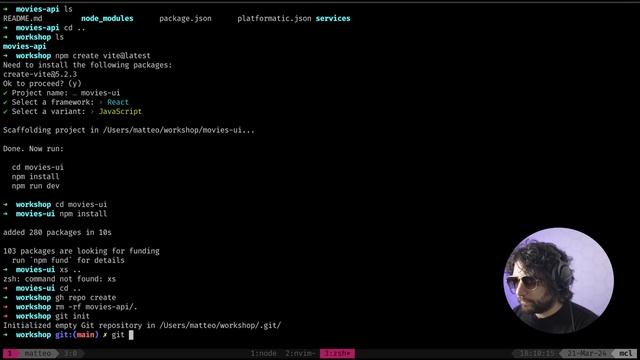
Task: Click the 'rm -rf movies-api/.' command
Action: point(96,307)
